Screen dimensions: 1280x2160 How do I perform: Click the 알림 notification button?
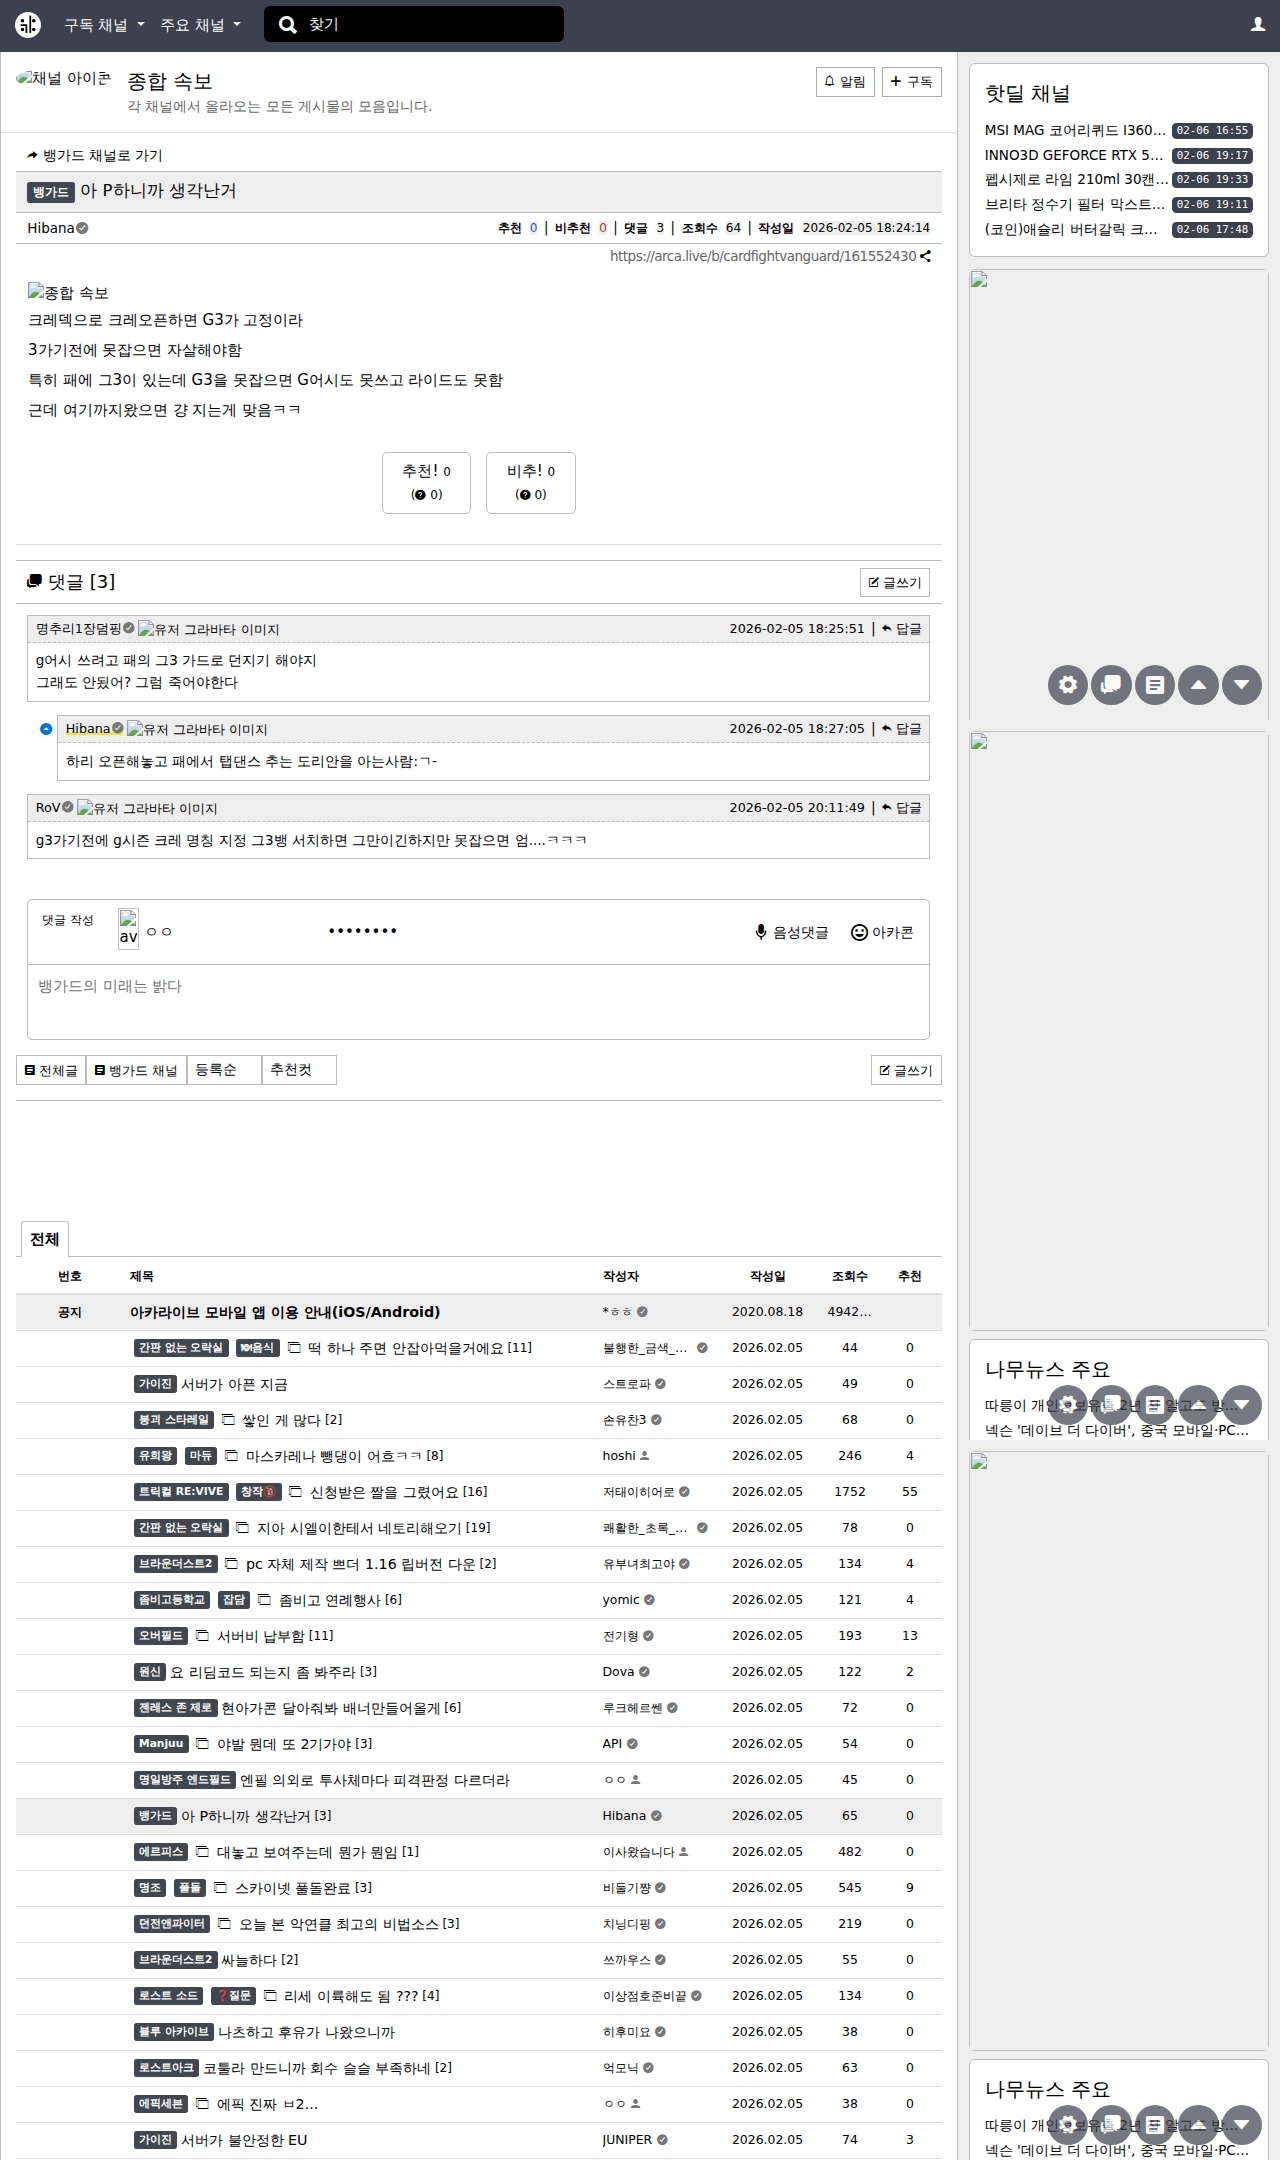845,81
